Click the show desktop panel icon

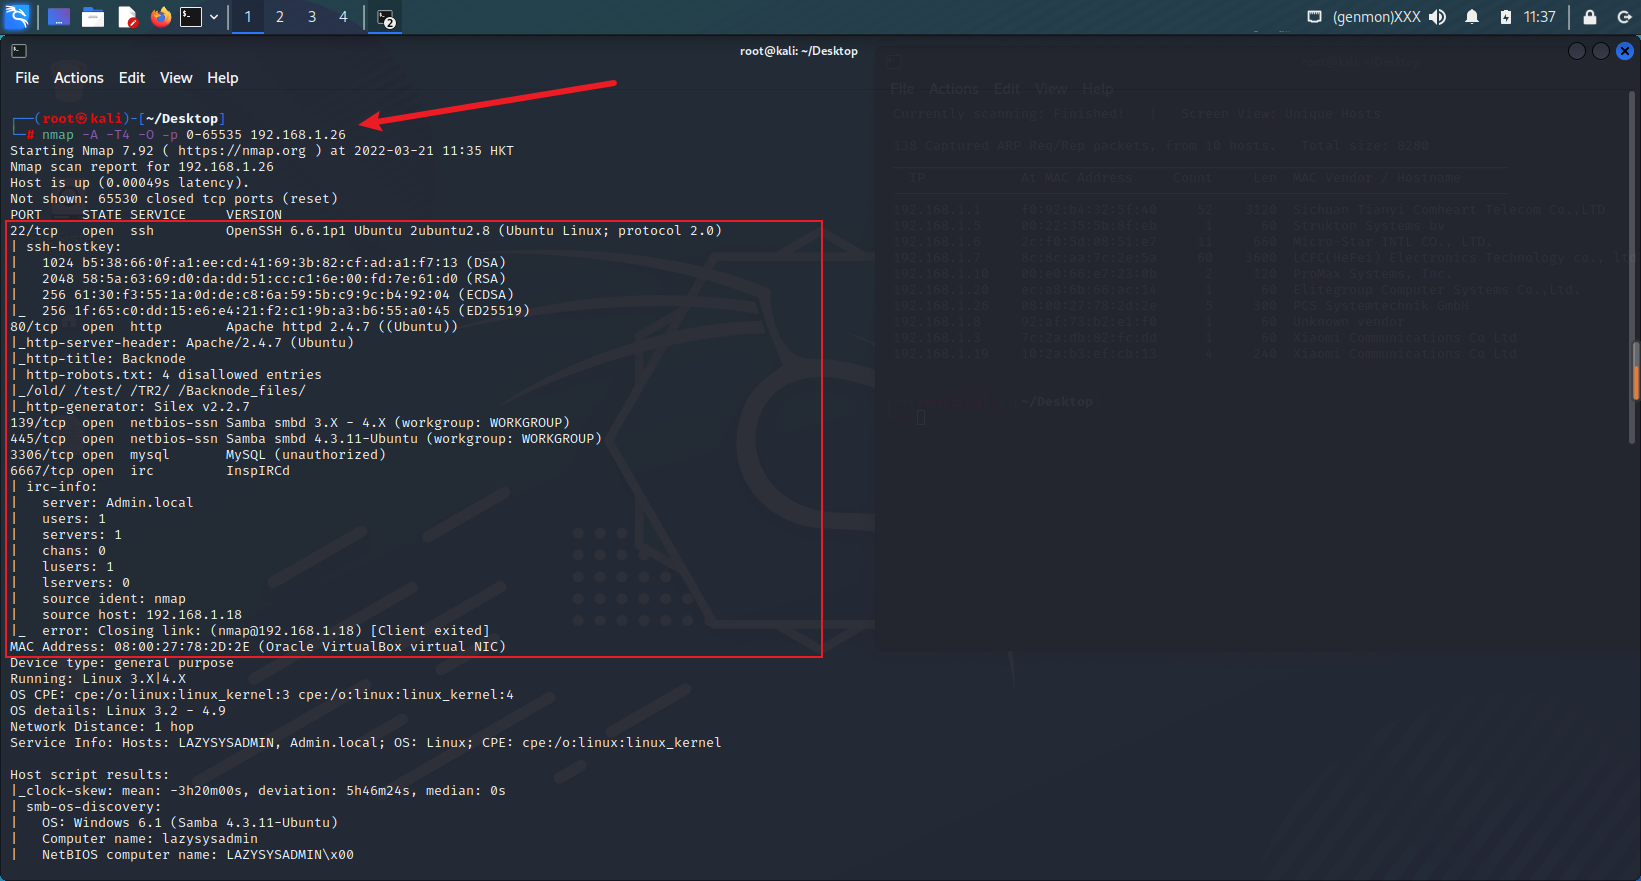pyautogui.click(x=59, y=17)
